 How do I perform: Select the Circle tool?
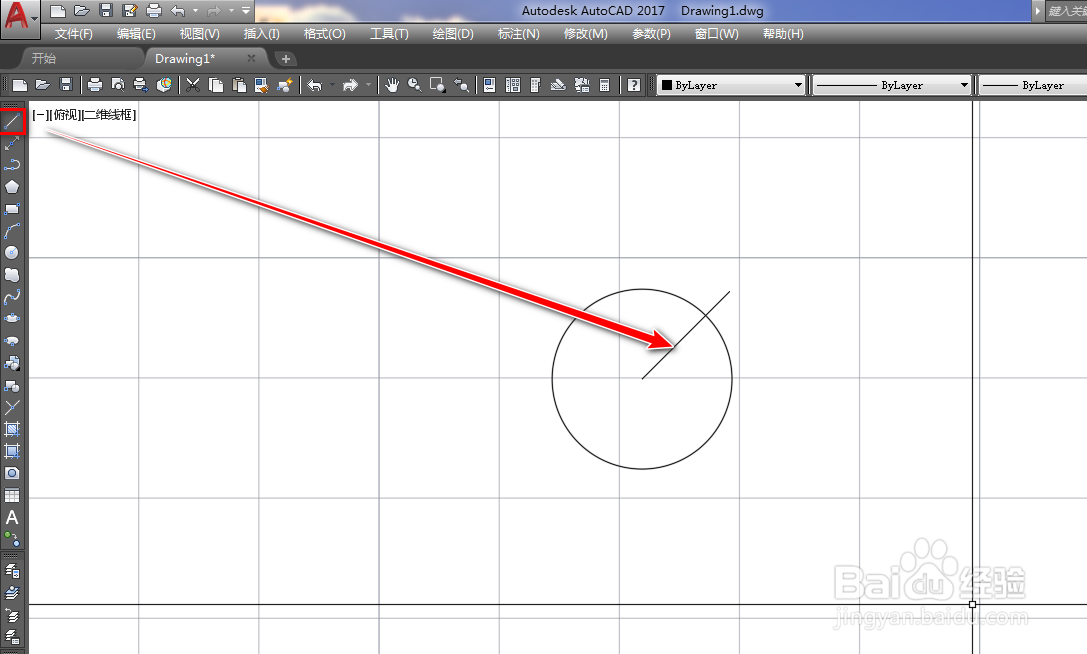pos(12,252)
